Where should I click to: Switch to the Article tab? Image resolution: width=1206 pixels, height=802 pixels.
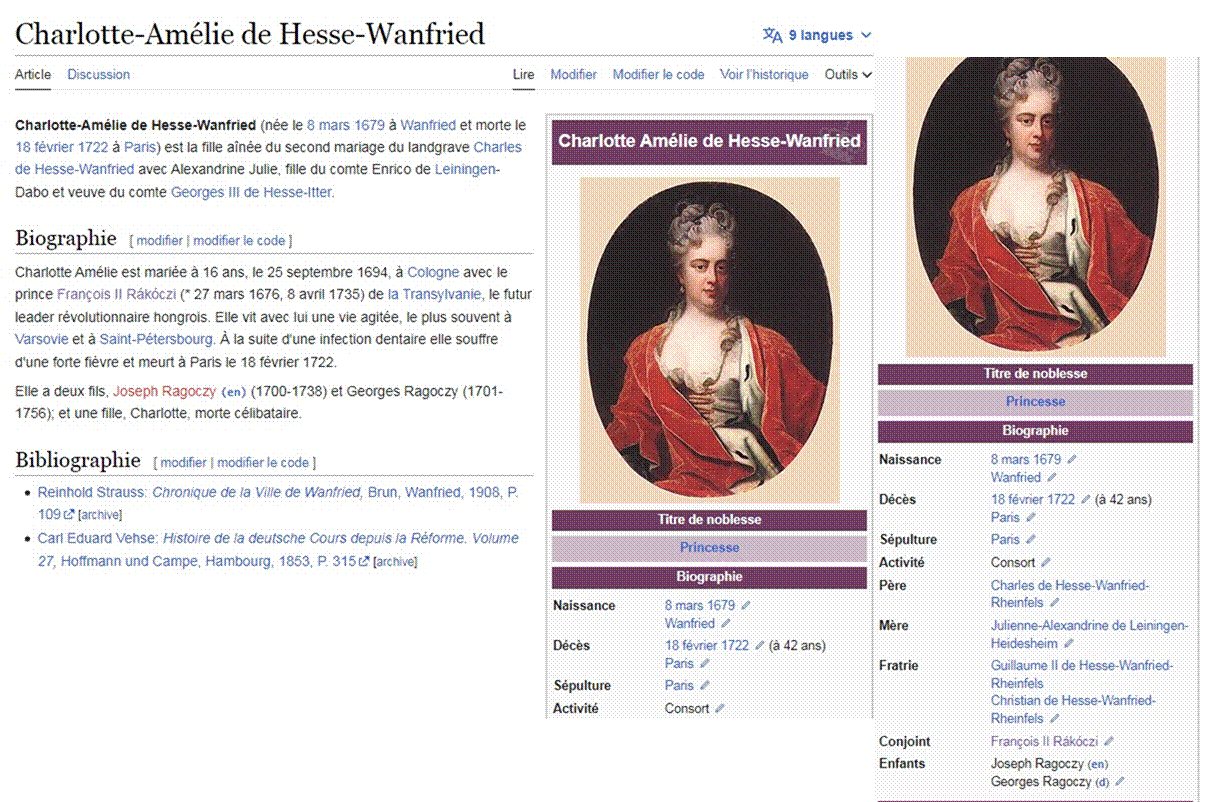point(33,74)
